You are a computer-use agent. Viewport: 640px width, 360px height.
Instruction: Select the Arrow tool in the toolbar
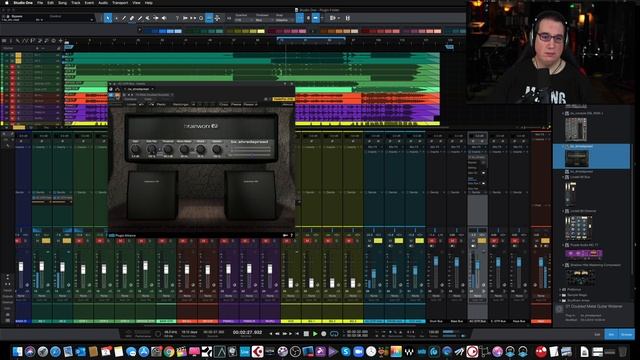(x=108, y=18)
